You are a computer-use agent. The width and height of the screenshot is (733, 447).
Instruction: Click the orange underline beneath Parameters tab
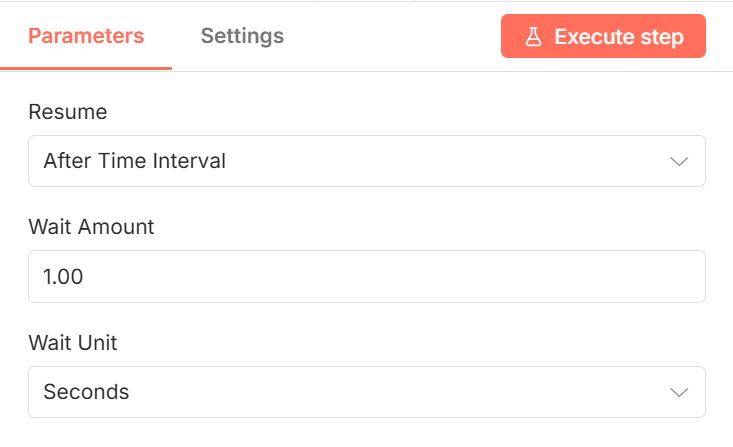click(86, 68)
